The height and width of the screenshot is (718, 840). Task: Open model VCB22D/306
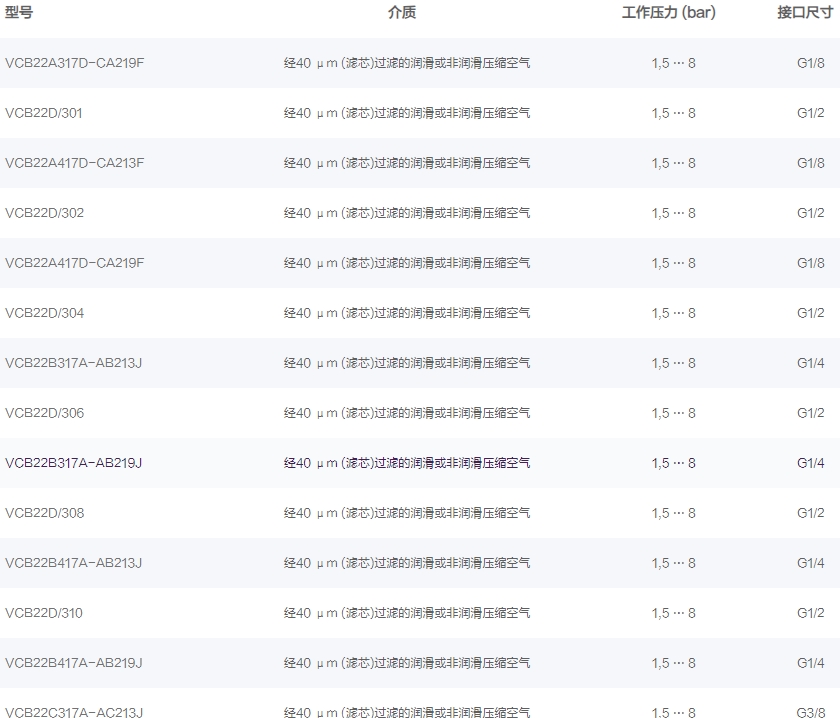pyautogui.click(x=44, y=413)
